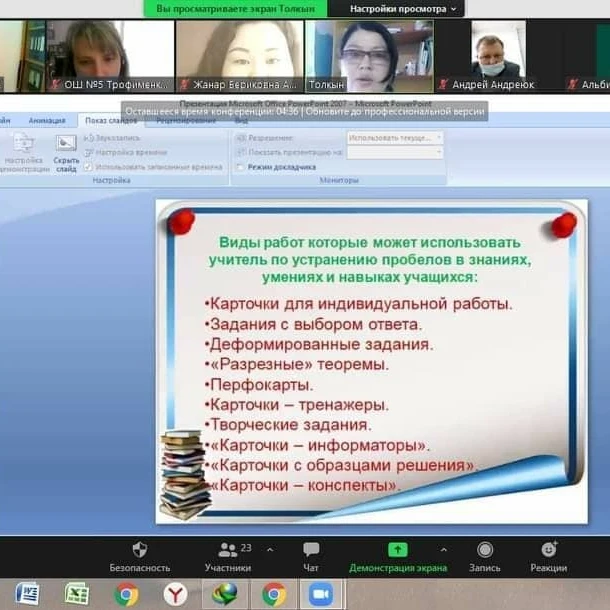Viewport: 610px width, 610px height.
Task: Select the Андрей Андреюк video thumbnail
Action: tap(499, 56)
